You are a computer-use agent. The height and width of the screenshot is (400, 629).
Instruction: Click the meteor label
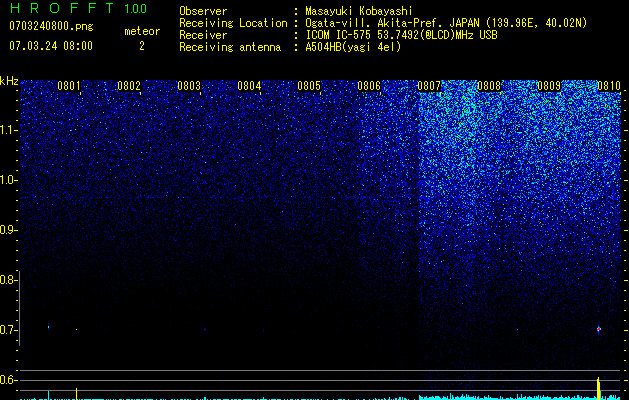pyautogui.click(x=142, y=31)
